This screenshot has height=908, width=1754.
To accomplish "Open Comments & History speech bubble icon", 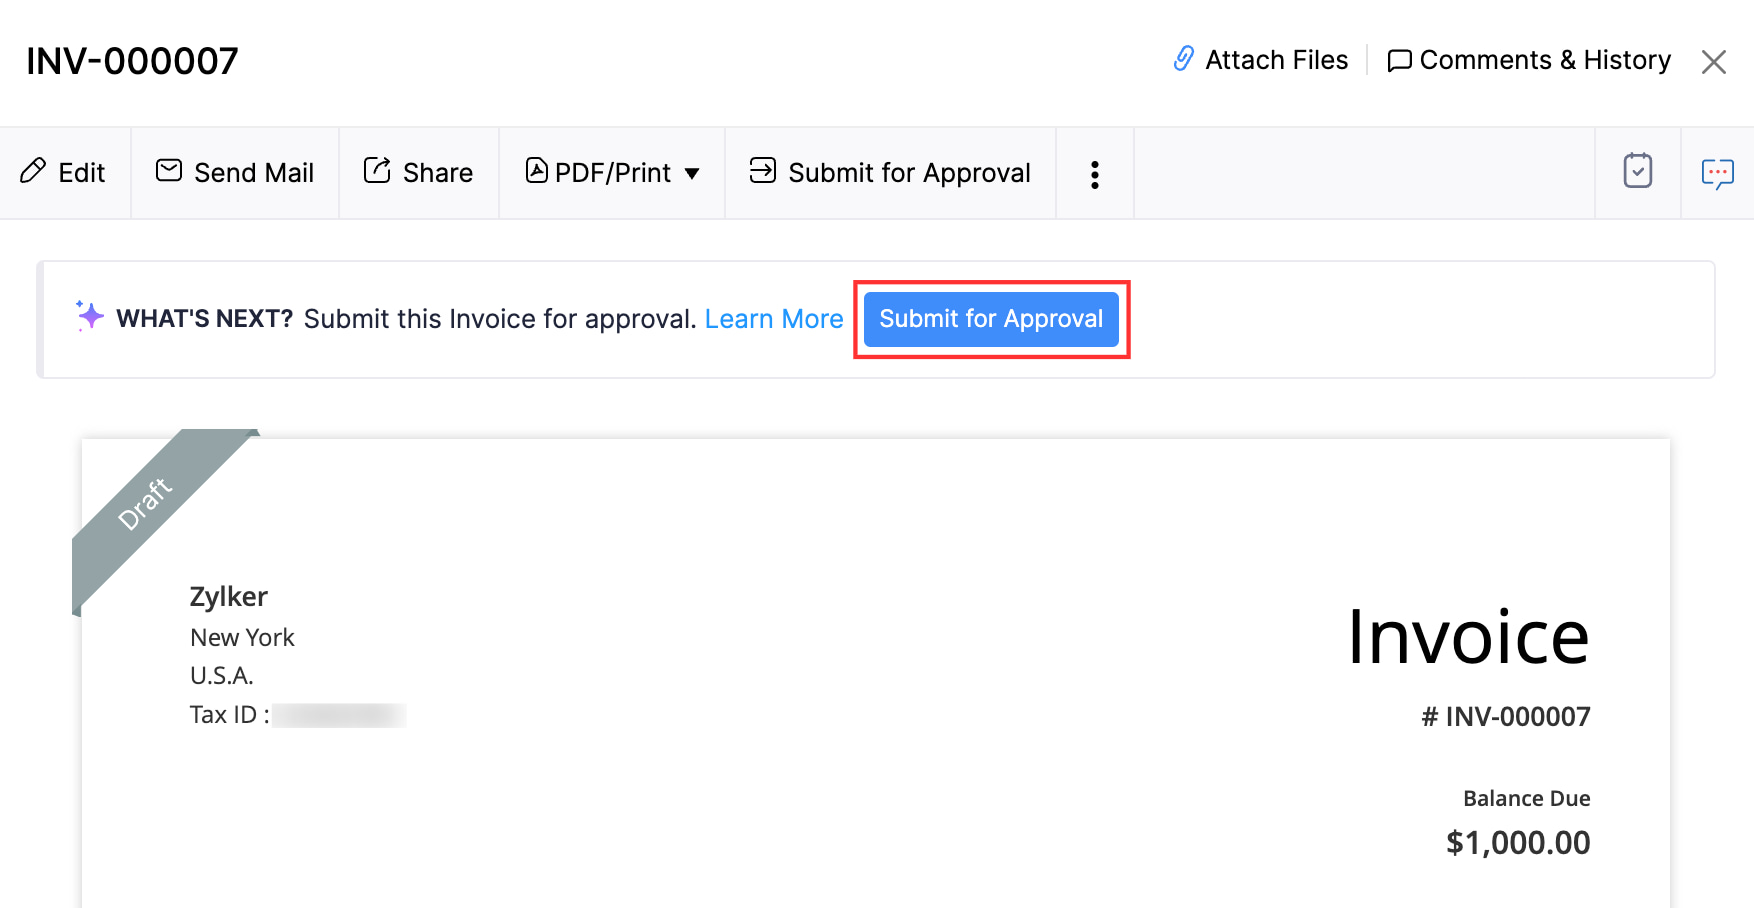I will pyautogui.click(x=1400, y=60).
